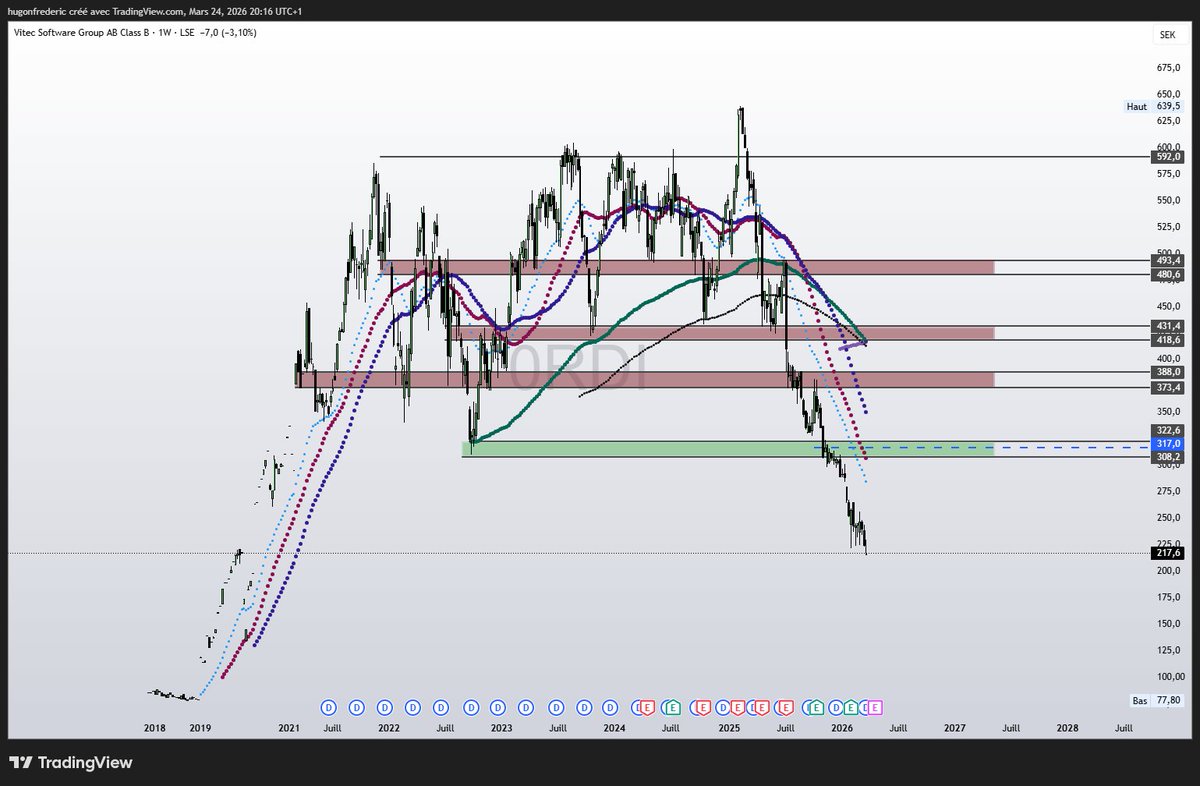Click the dividend marker directly above the 2022 label
The height and width of the screenshot is (786, 1200).
click(x=385, y=707)
